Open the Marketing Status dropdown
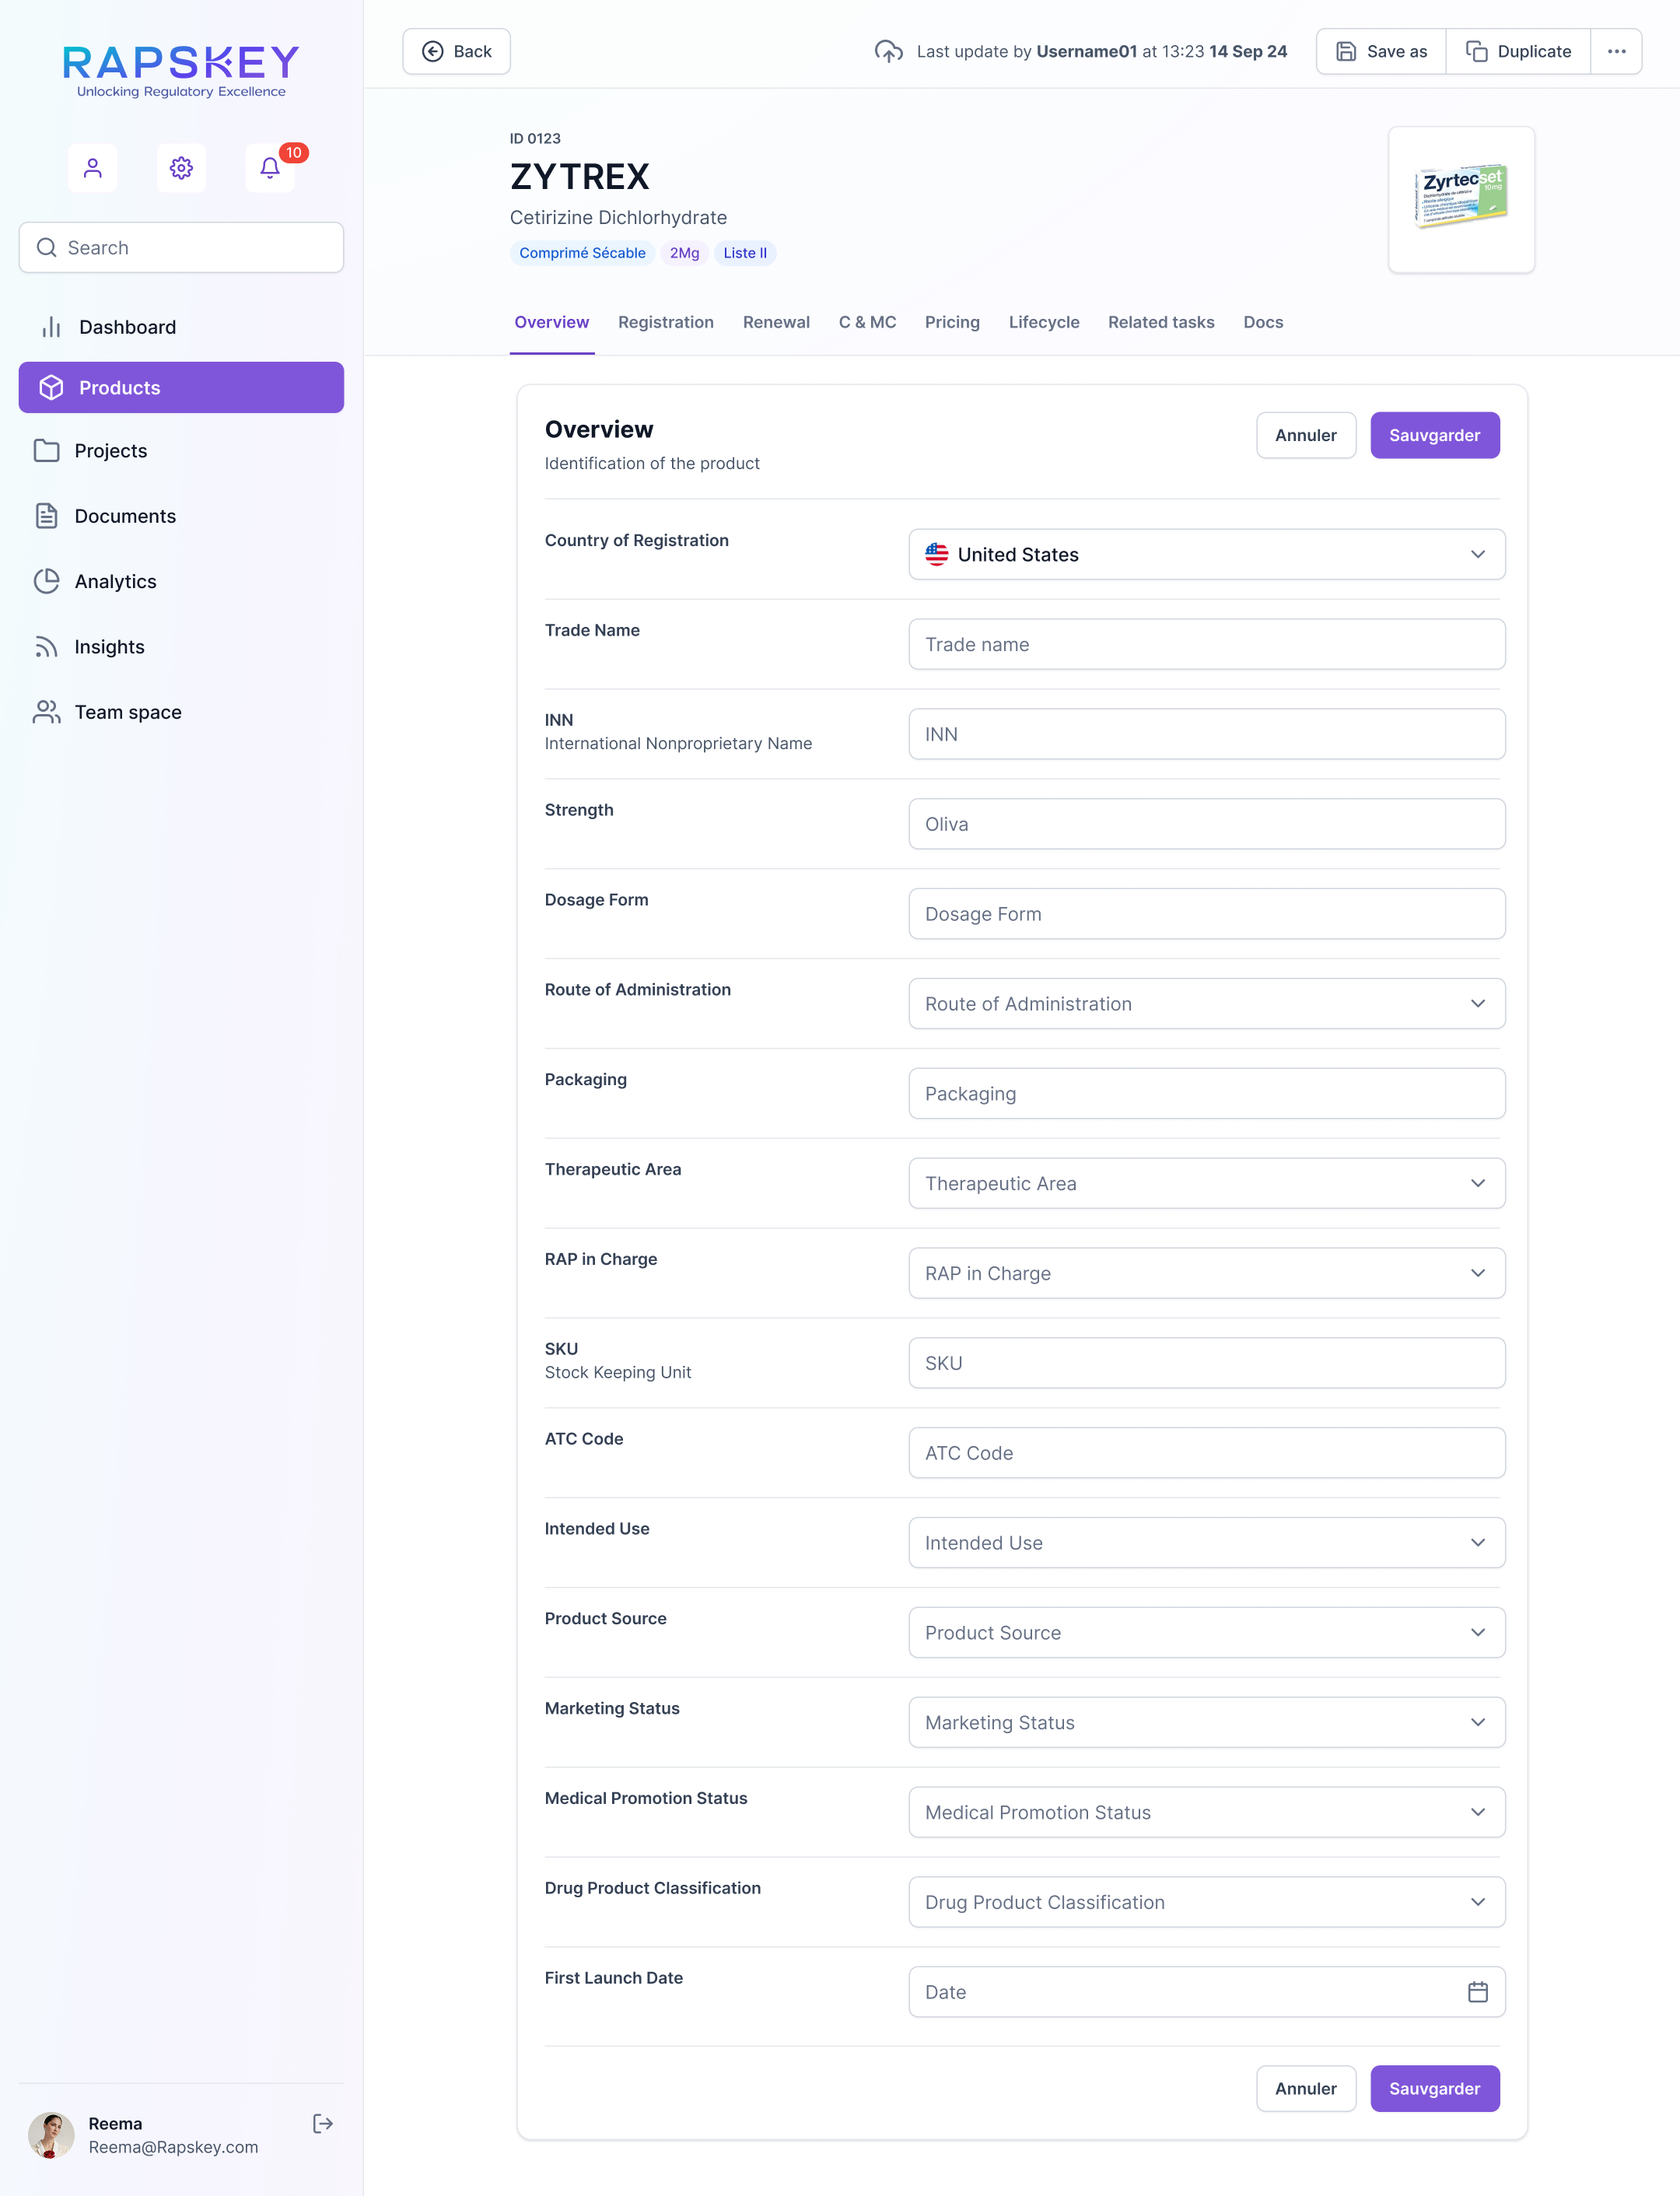Screen dimensions: 1680x2196 coord(1206,1722)
